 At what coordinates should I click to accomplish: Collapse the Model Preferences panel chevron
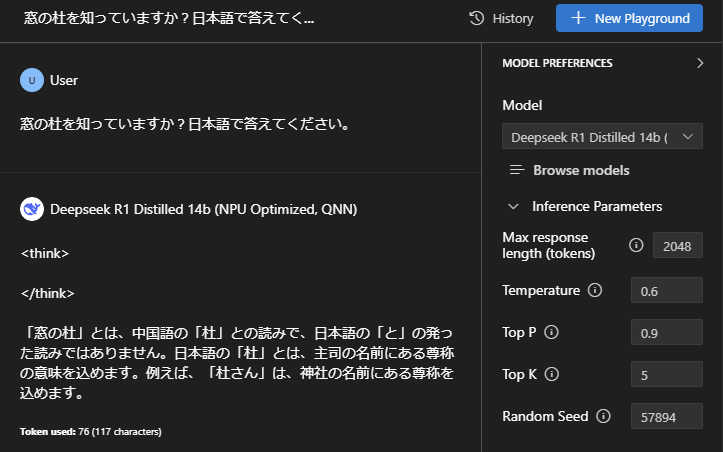pyautogui.click(x=700, y=63)
